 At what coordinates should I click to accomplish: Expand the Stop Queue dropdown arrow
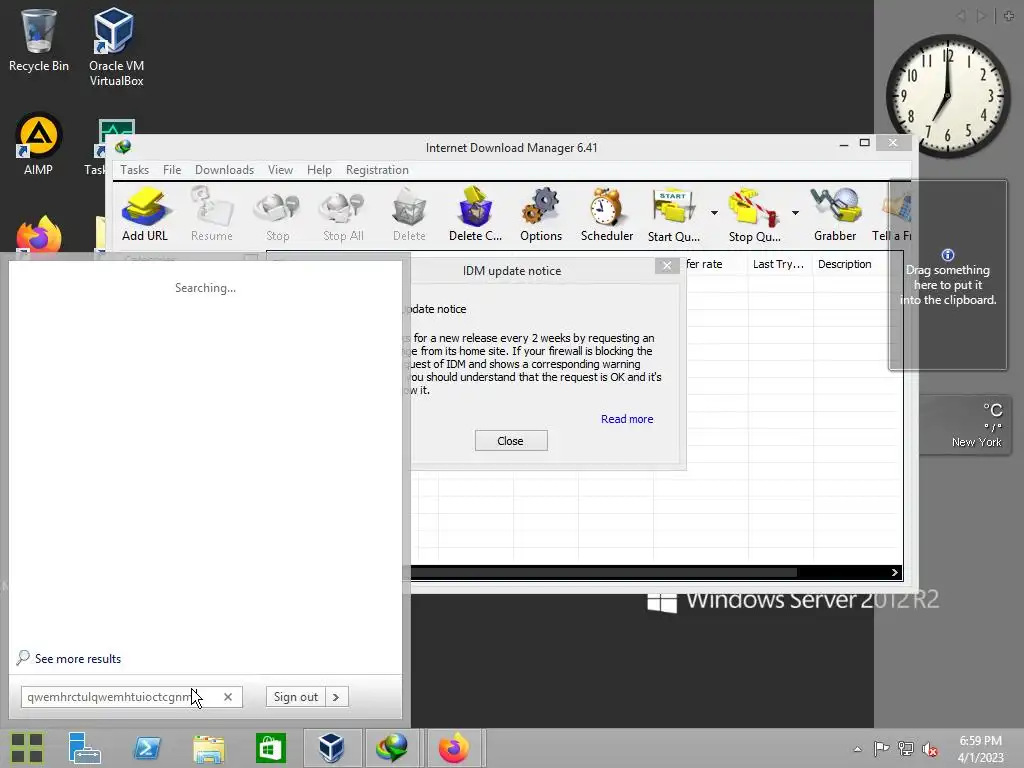795,213
